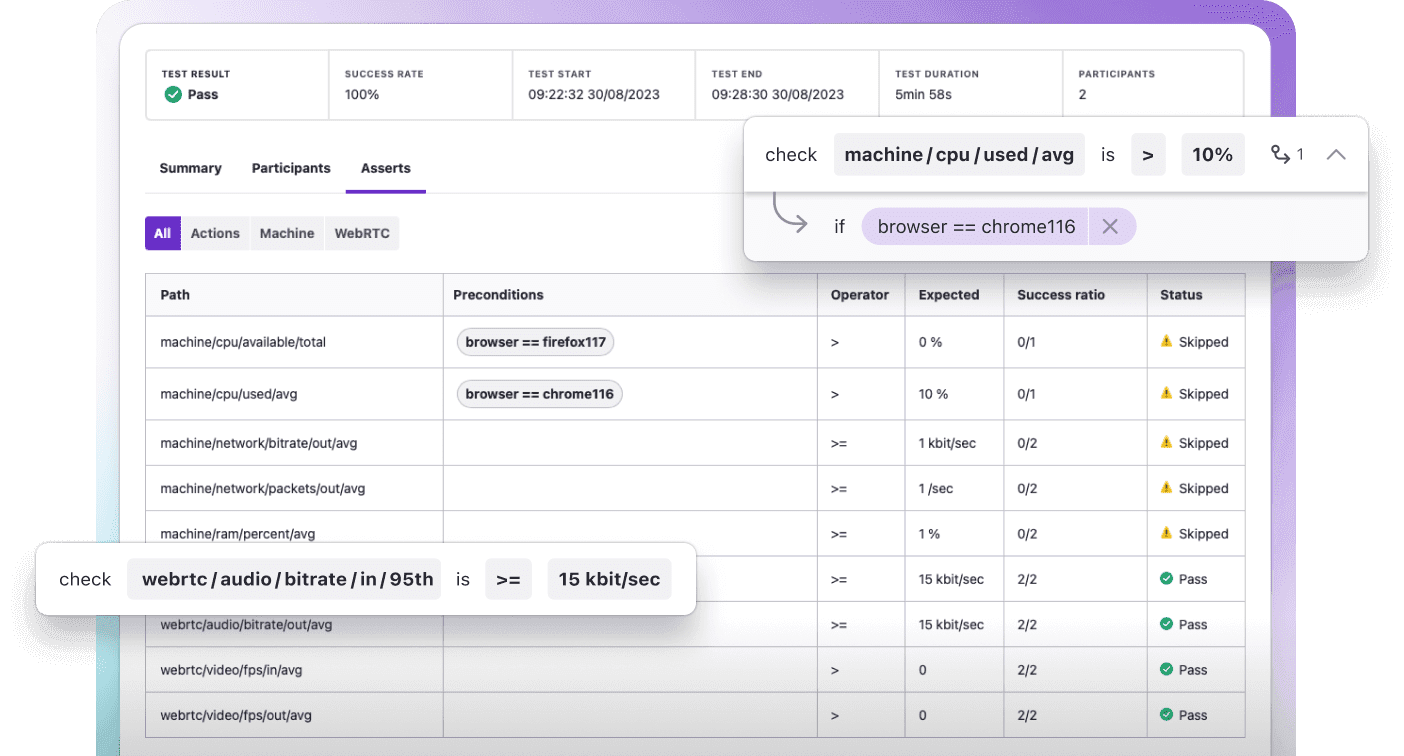1404x756 pixels.
Task: Click warning icon in machine/network/bitrate/out/avg row
Action: [x=1166, y=442]
